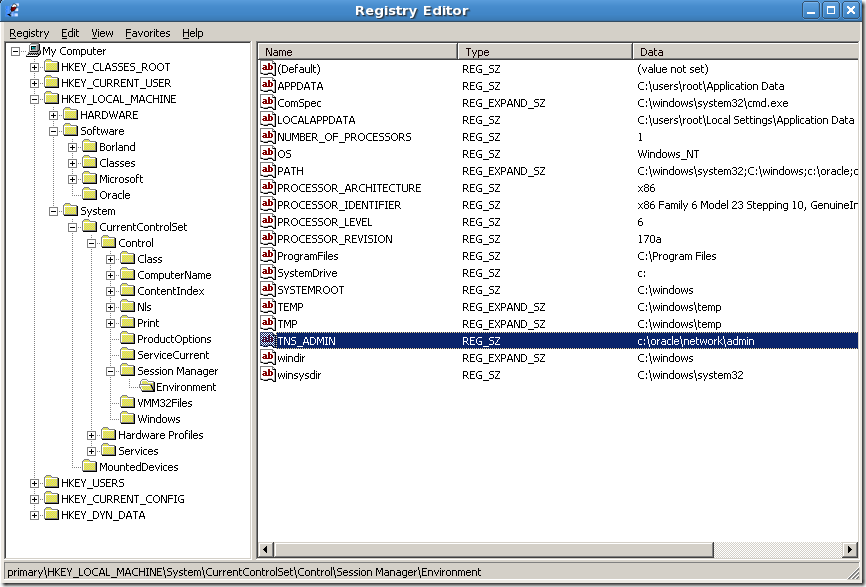Screen dimensions: 866x587
Task: Expand the Services key node
Action: tap(92, 451)
